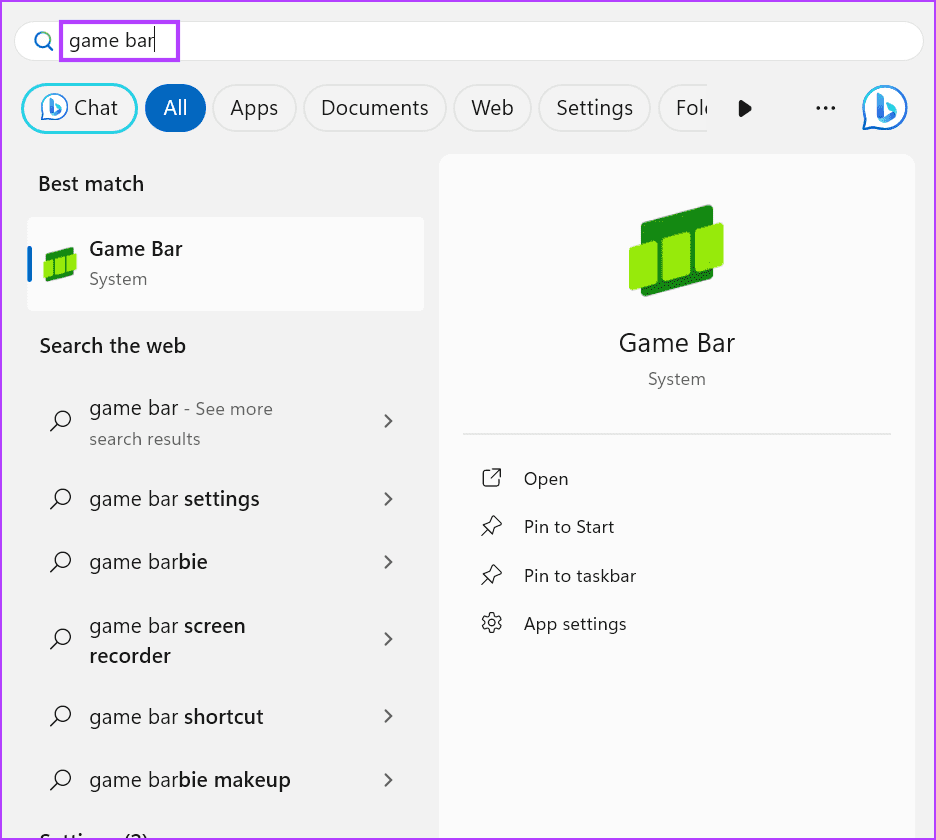Click the large Game Bar app icon in details pane
The width and height of the screenshot is (936, 840).
pos(676,251)
